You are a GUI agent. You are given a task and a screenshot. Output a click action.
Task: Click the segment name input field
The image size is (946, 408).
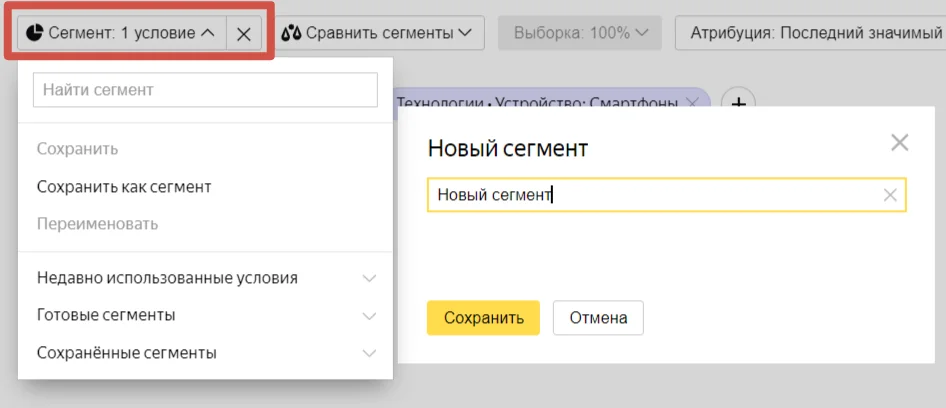[x=666, y=194]
